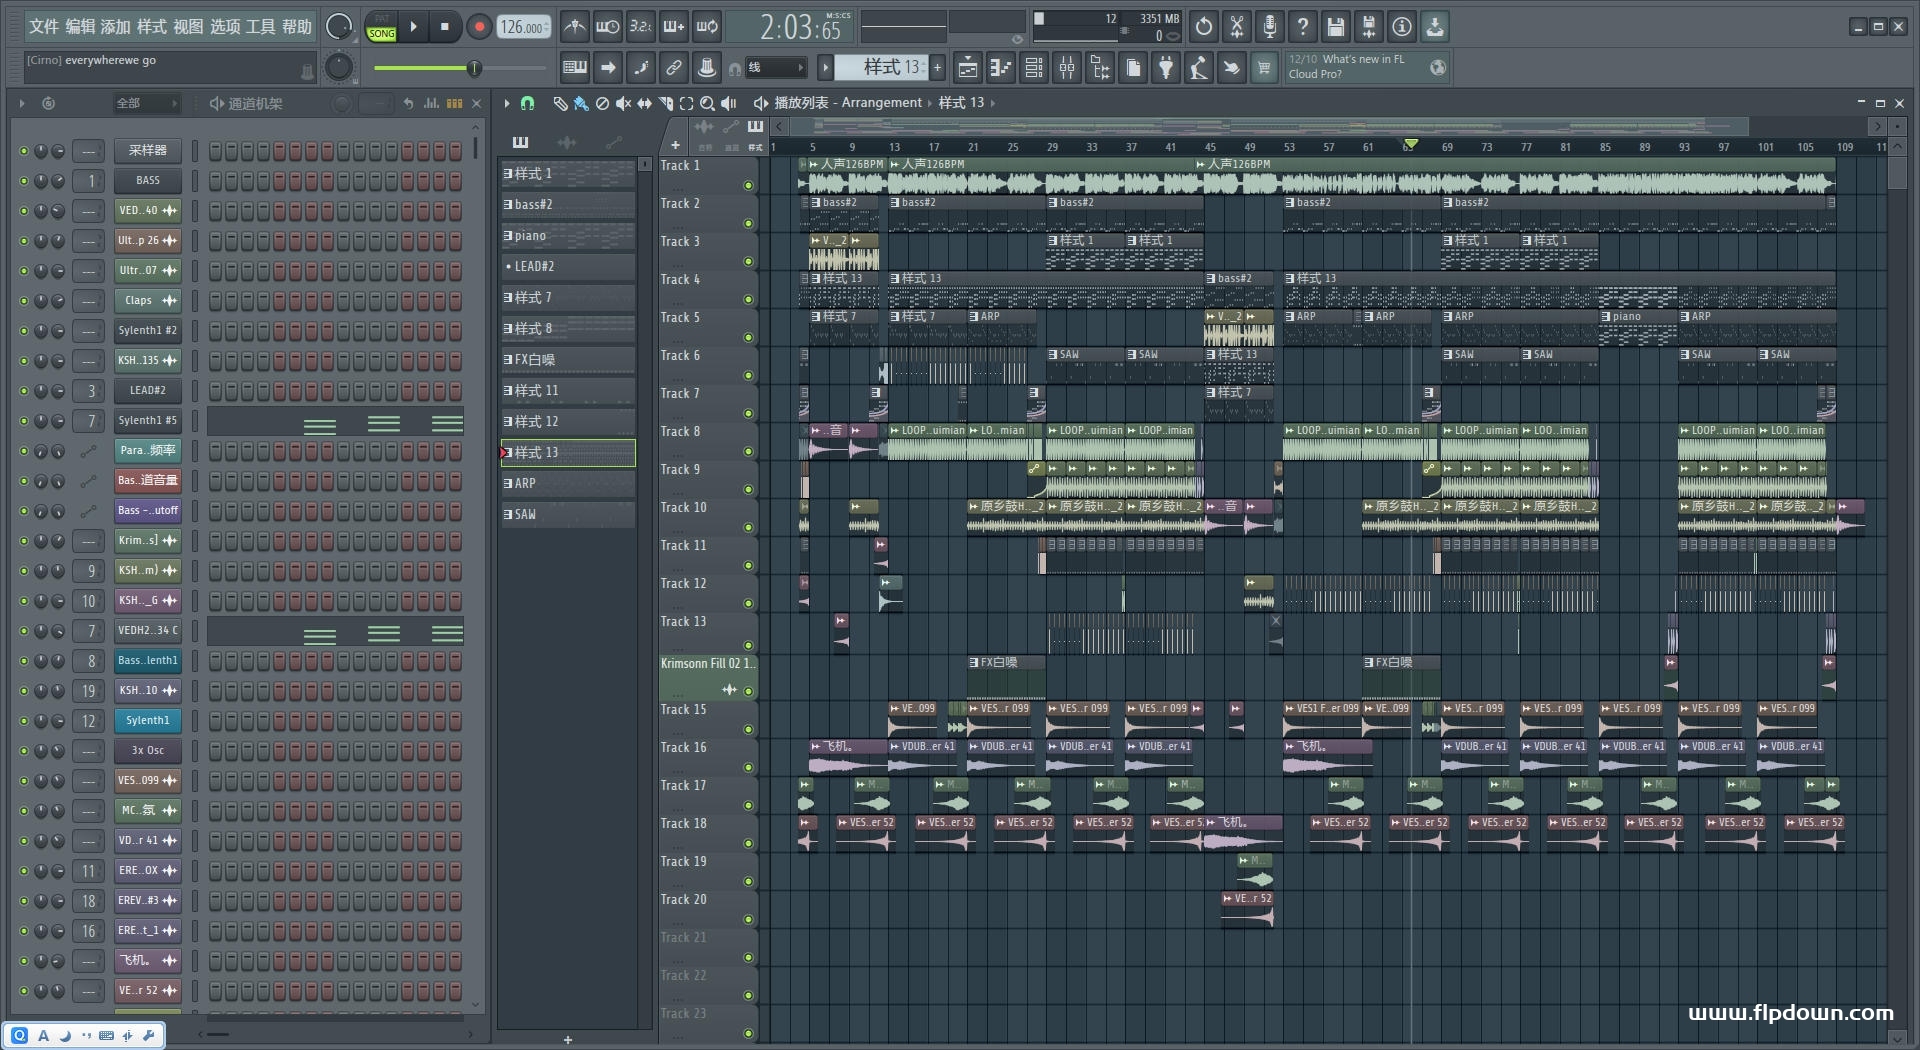This screenshot has height=1050, width=1920.
Task: Click the Sylenth1 channel button
Action: (147, 720)
